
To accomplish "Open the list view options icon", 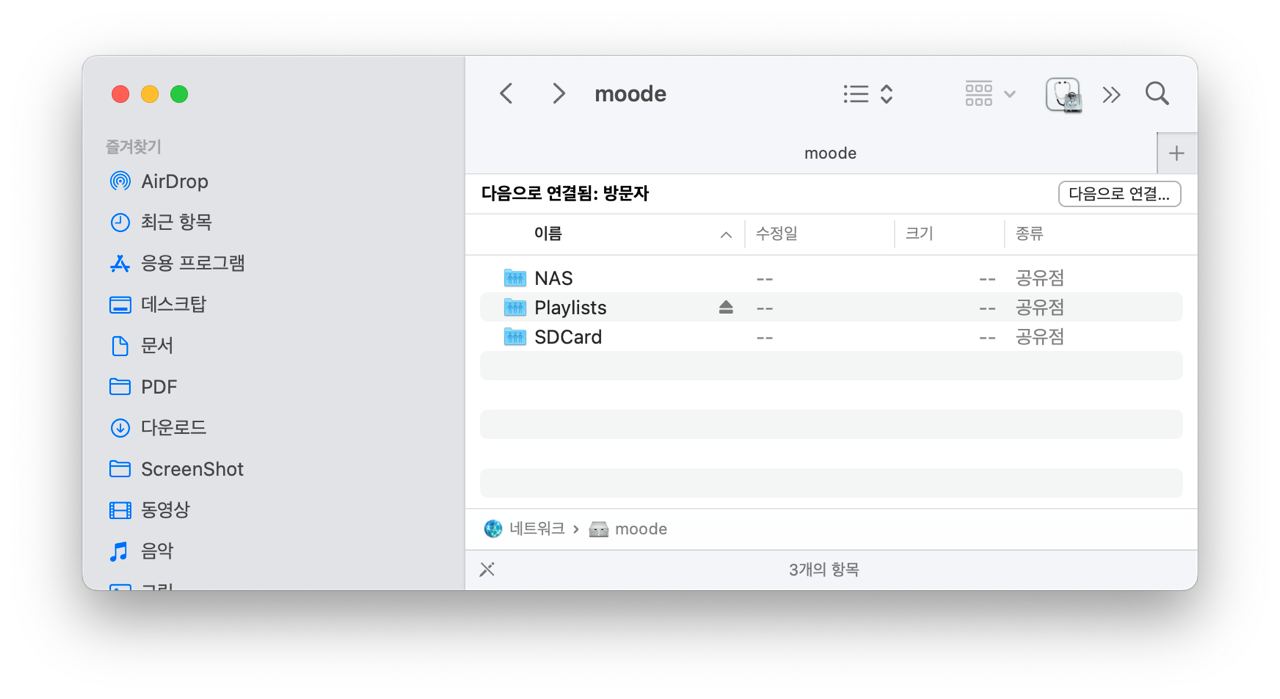I will [856, 93].
